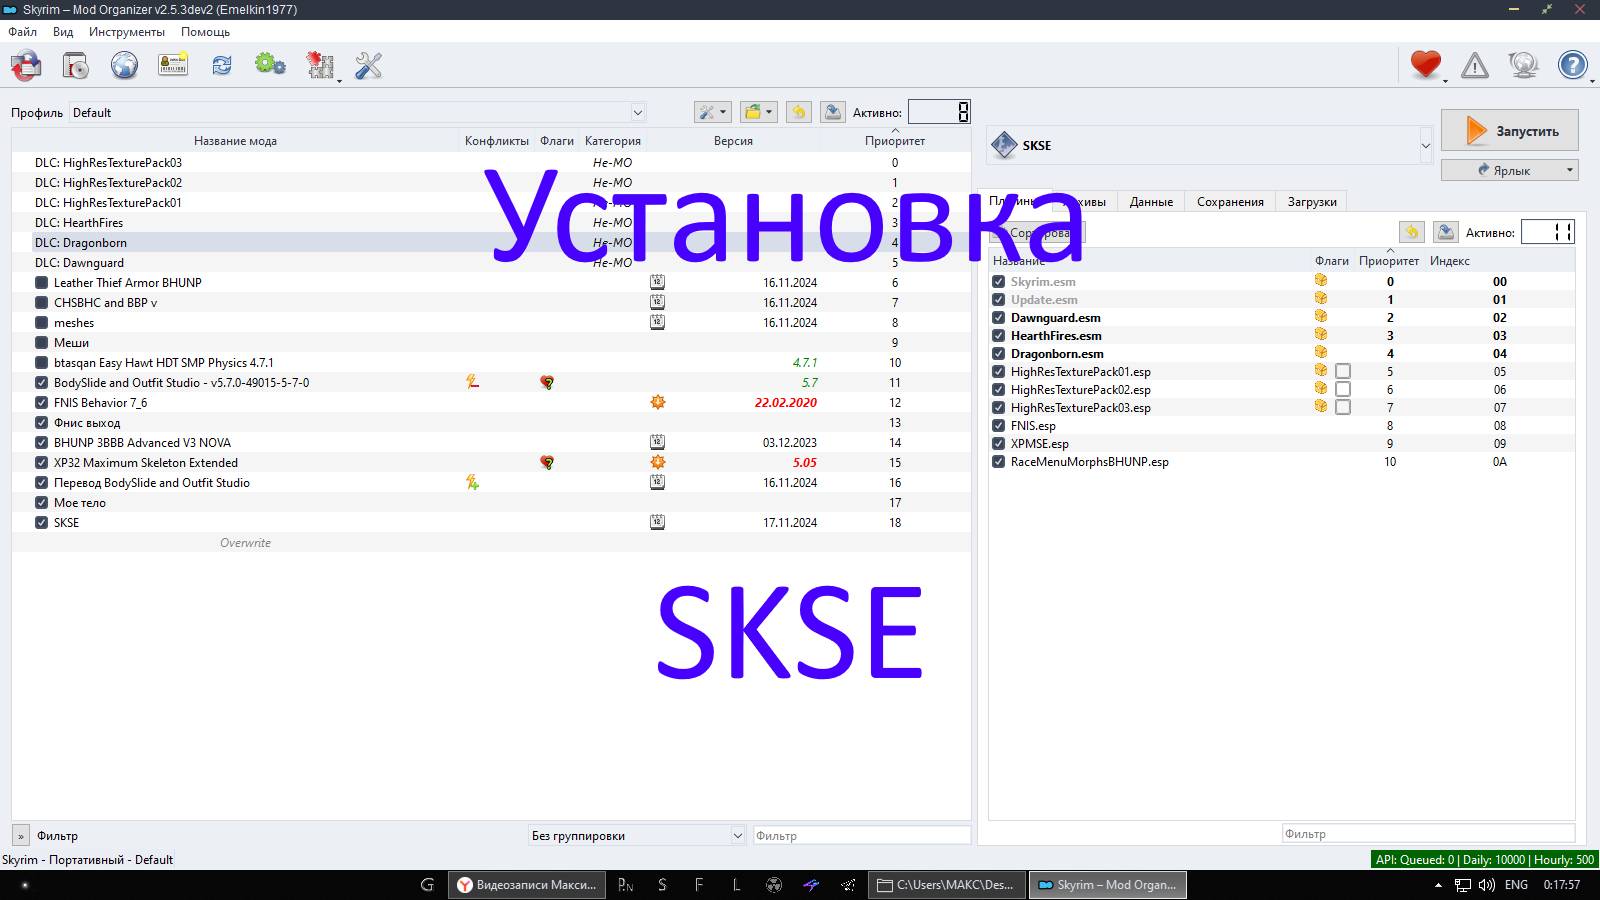Open the Default profile dropdown

pyautogui.click(x=638, y=112)
